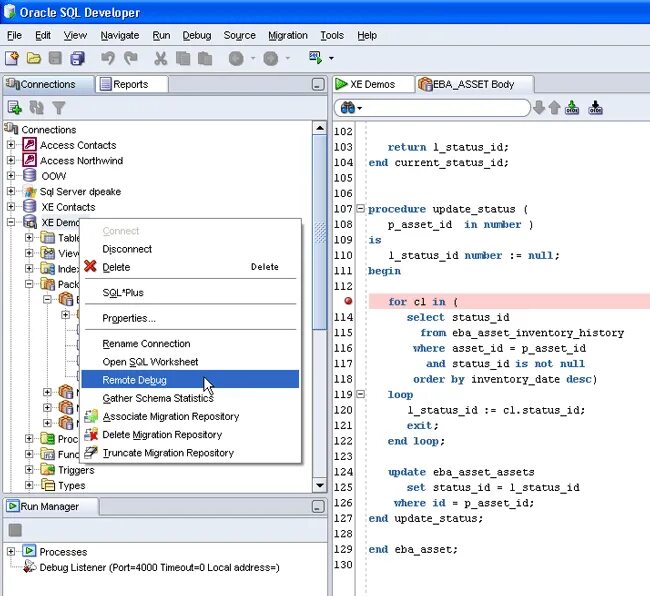Click Connections tree scrollbar up arrow

coord(320,128)
